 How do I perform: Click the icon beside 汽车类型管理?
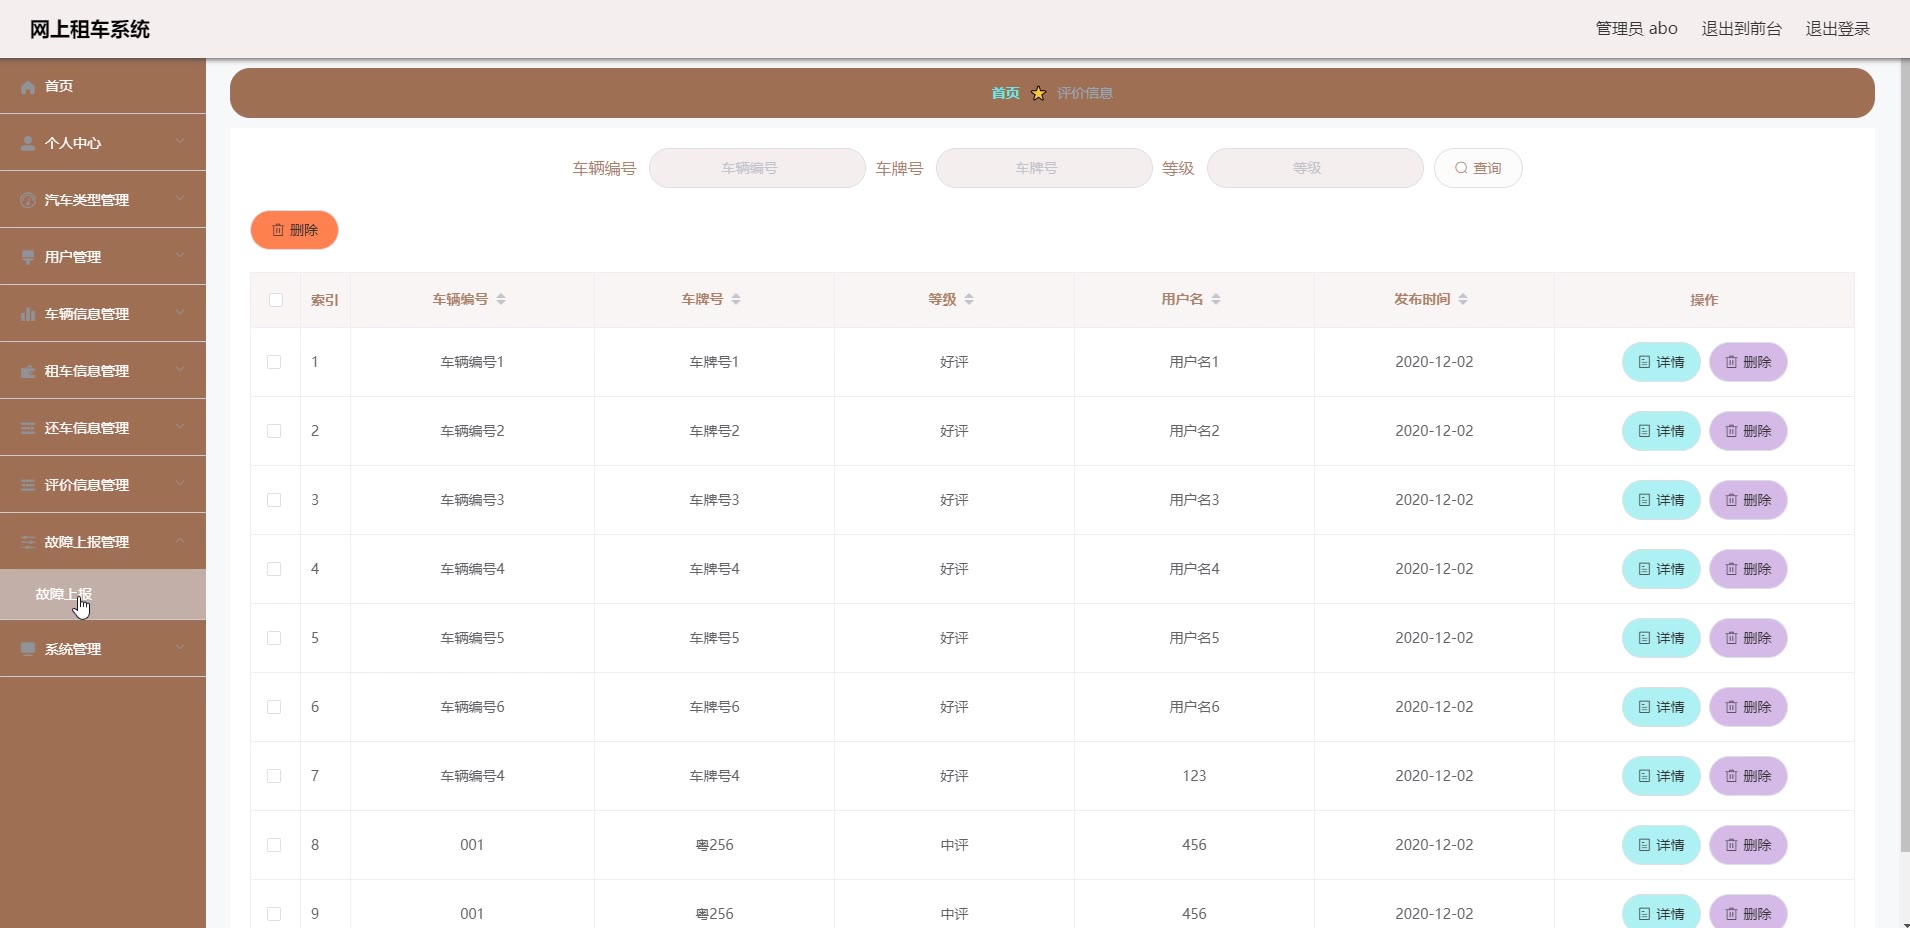point(28,201)
